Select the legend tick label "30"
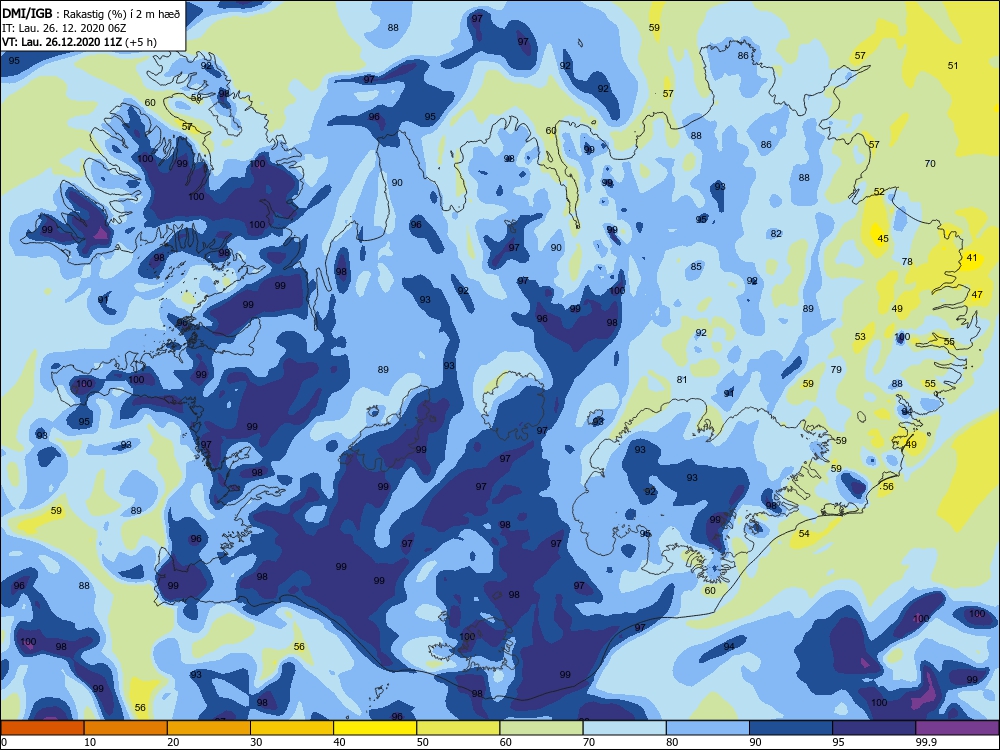The height and width of the screenshot is (750, 1000). (256, 742)
